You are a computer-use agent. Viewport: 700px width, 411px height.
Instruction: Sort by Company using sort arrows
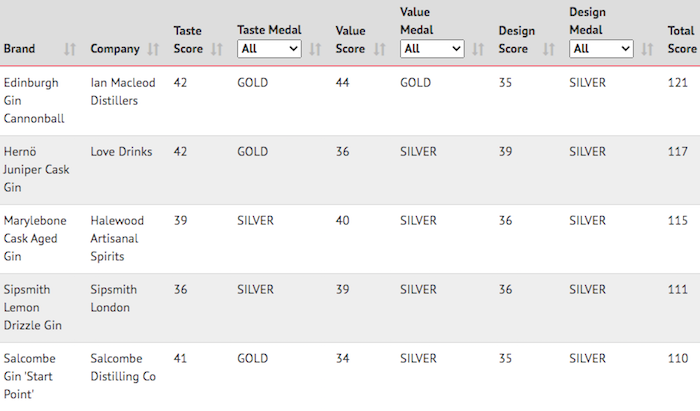click(153, 49)
